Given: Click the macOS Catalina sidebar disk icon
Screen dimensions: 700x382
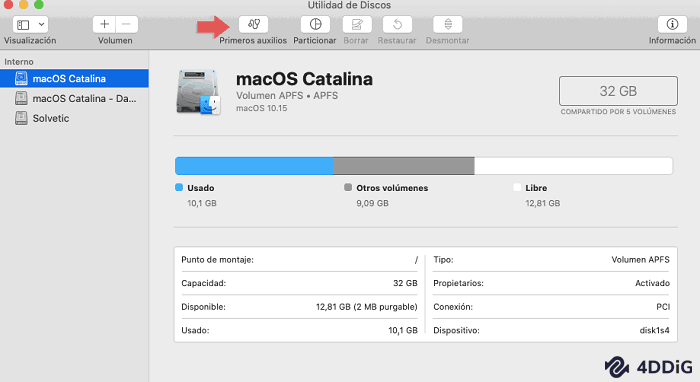Looking at the screenshot, I should (x=21, y=78).
